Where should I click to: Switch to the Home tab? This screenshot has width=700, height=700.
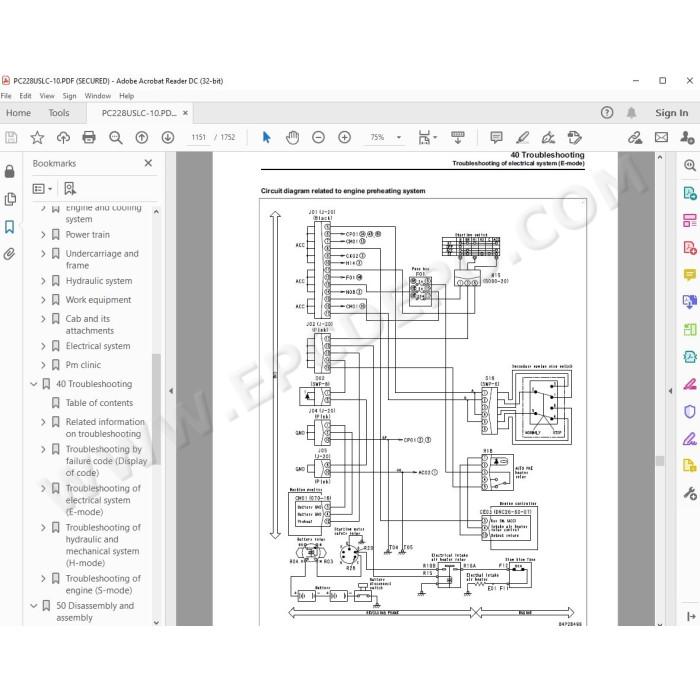[18, 113]
